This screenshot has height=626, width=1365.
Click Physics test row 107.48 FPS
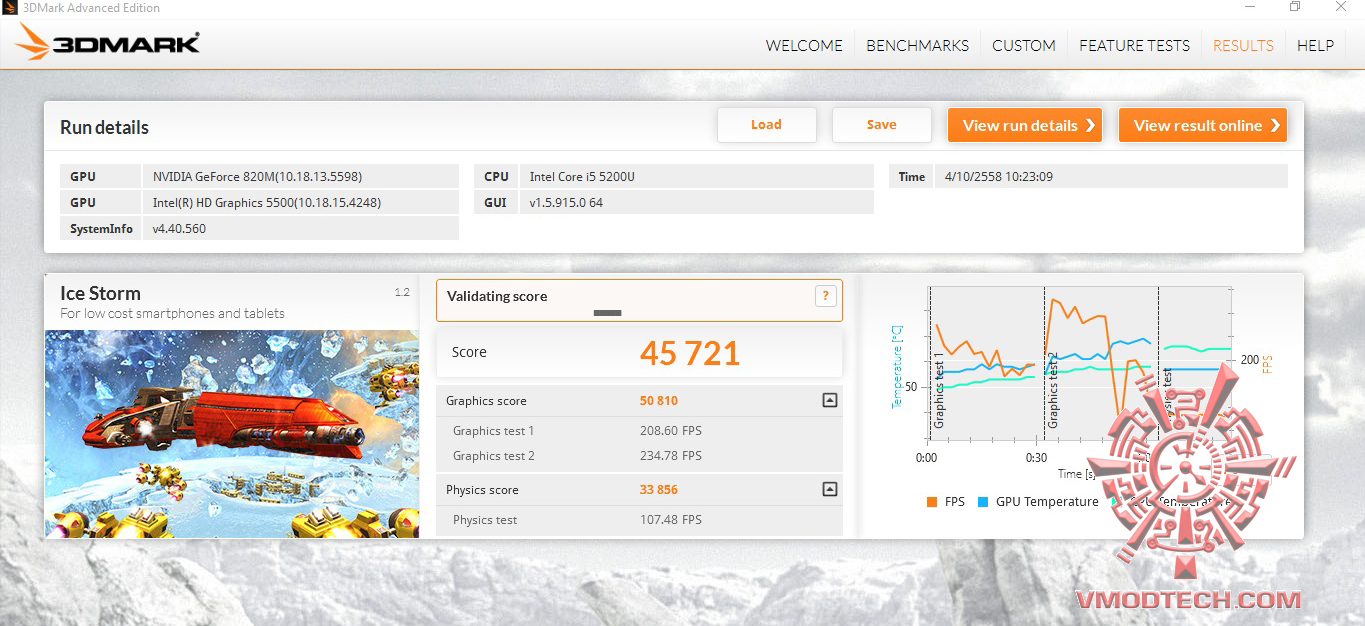[640, 520]
